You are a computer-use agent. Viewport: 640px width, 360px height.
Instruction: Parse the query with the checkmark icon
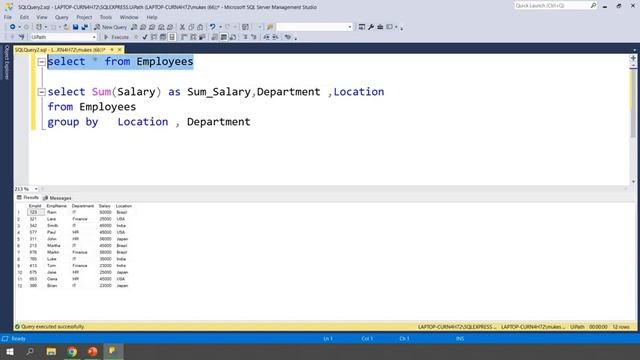pyautogui.click(x=144, y=37)
